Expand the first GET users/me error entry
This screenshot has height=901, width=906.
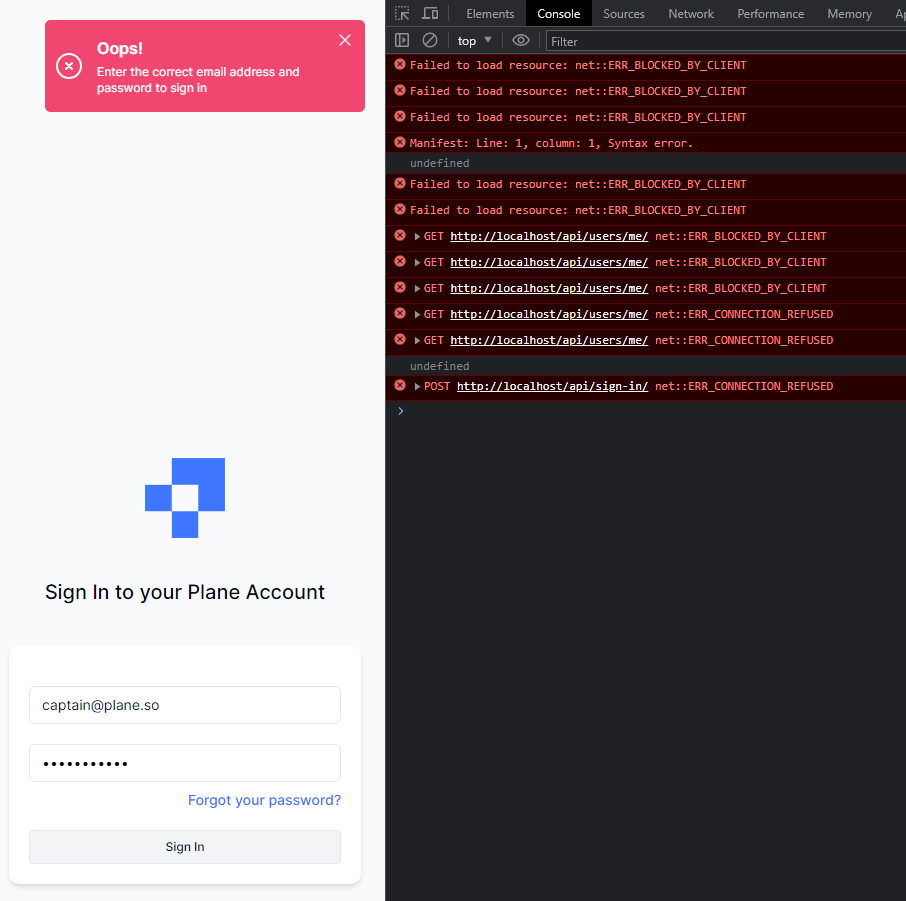(x=417, y=236)
